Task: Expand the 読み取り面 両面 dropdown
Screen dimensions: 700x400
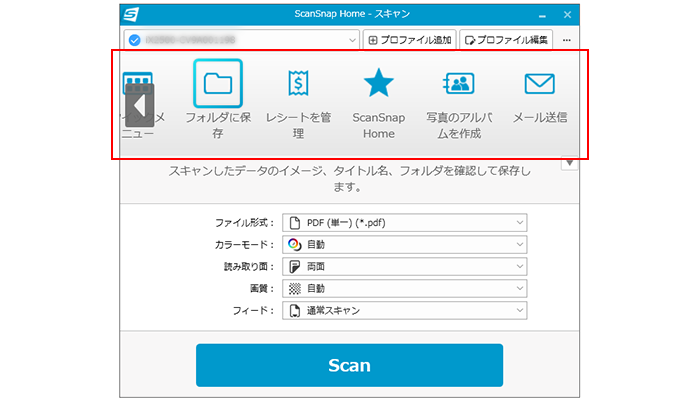Action: (x=404, y=267)
